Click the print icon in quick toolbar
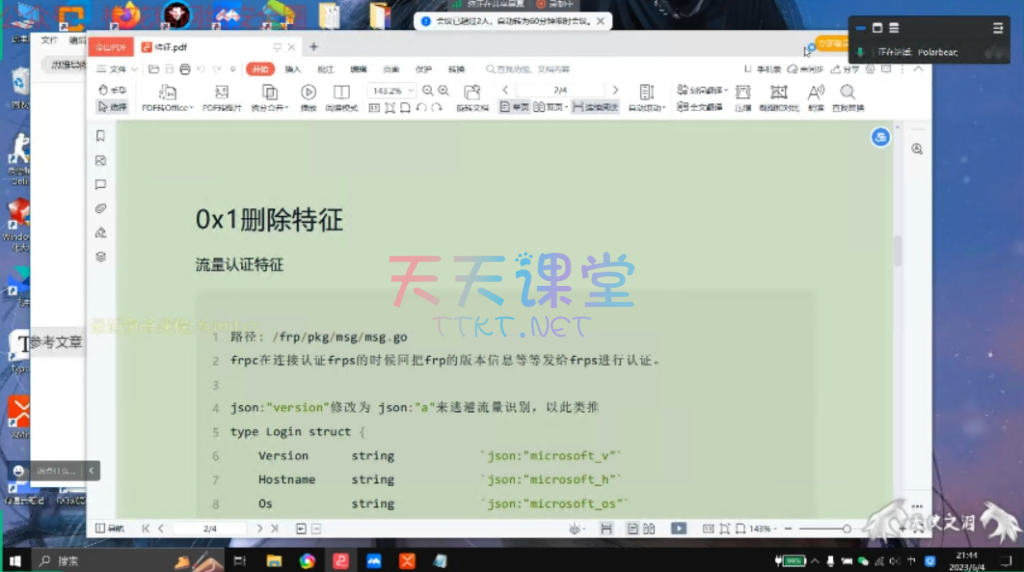 pos(184,69)
